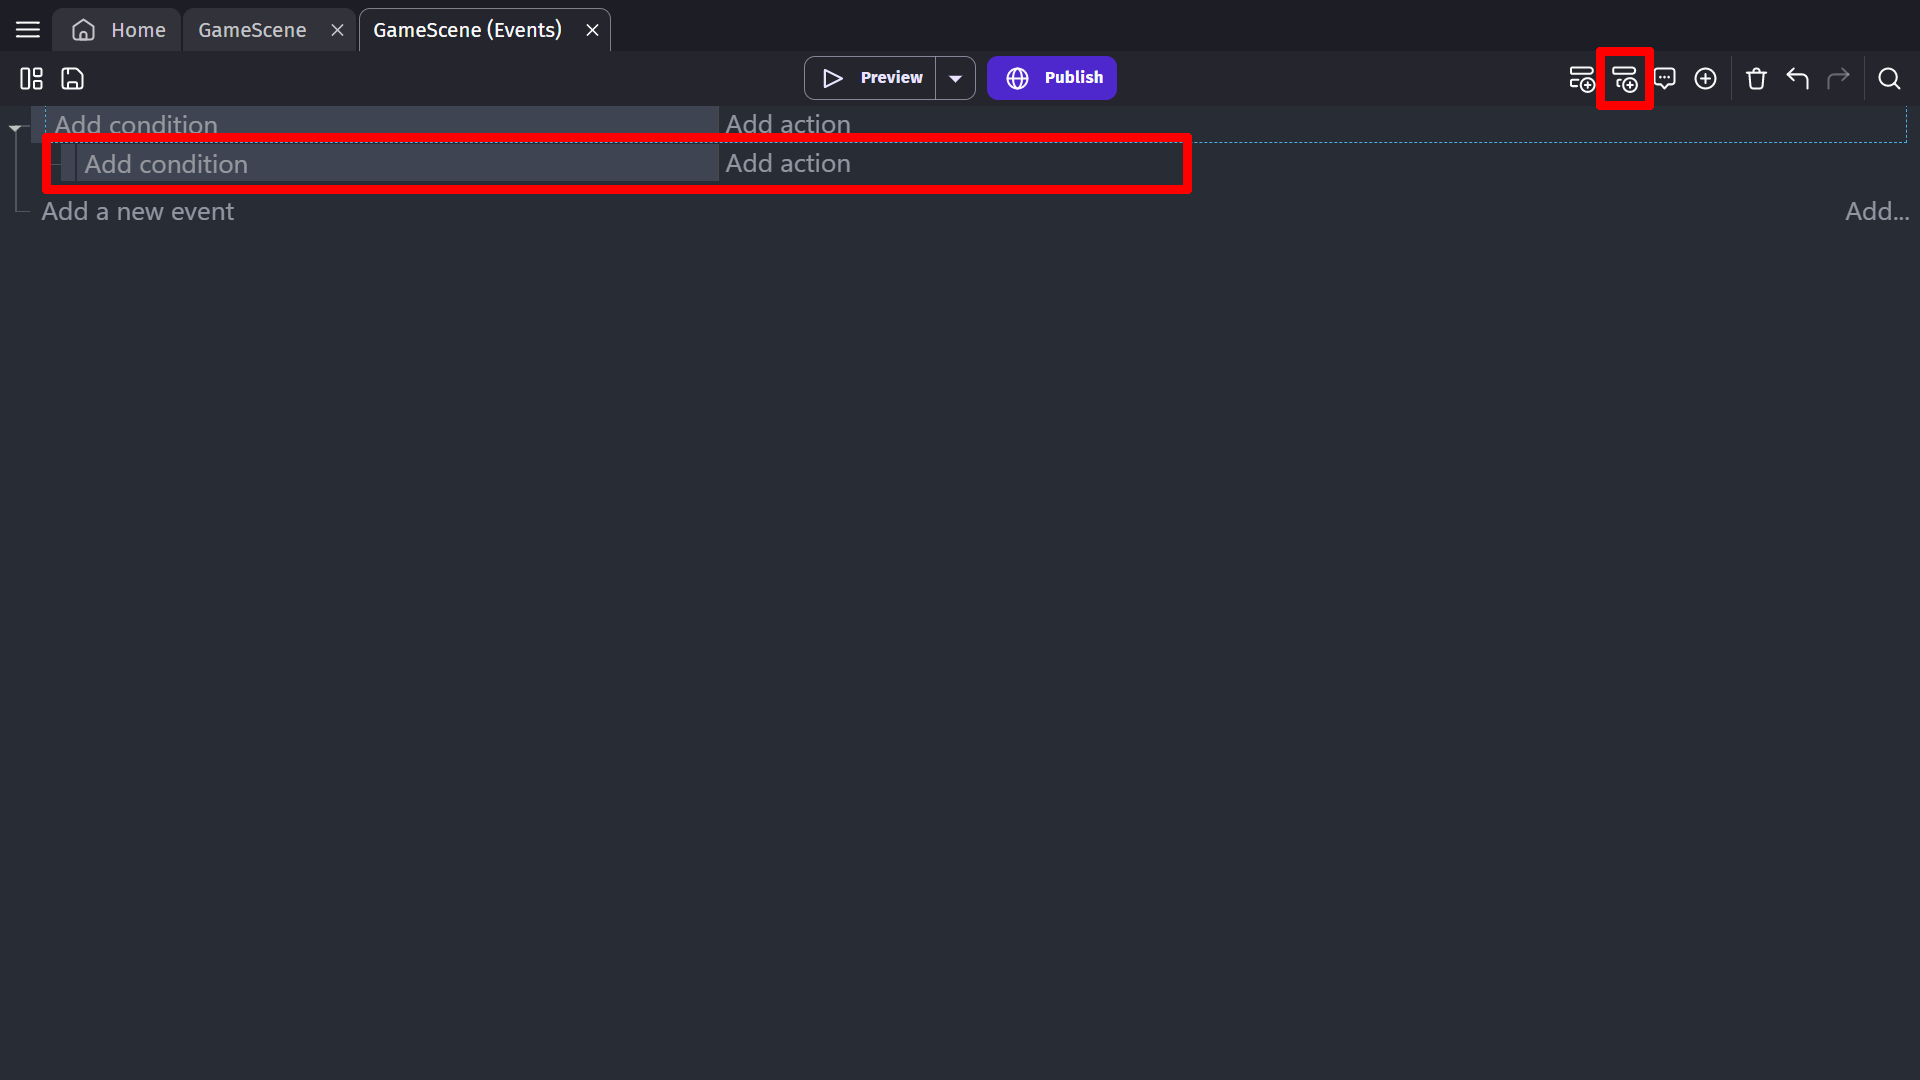Viewport: 1920px width, 1080px height.
Task: Toggle the highlighted events editor icon
Action: tap(1625, 79)
